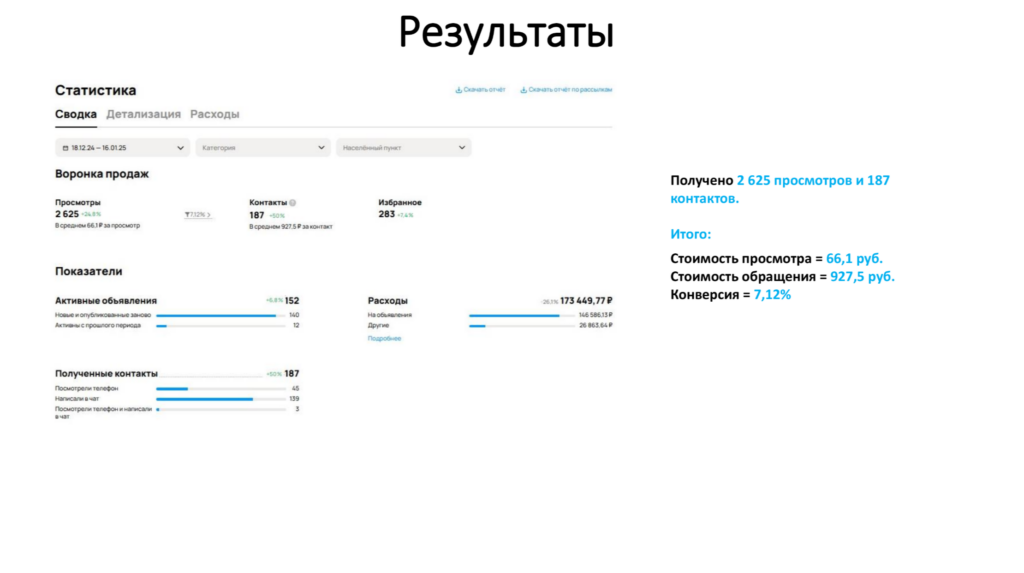The width and height of the screenshot is (1024, 573).
Task: Click the Результаты slide title
Action: coord(506,33)
